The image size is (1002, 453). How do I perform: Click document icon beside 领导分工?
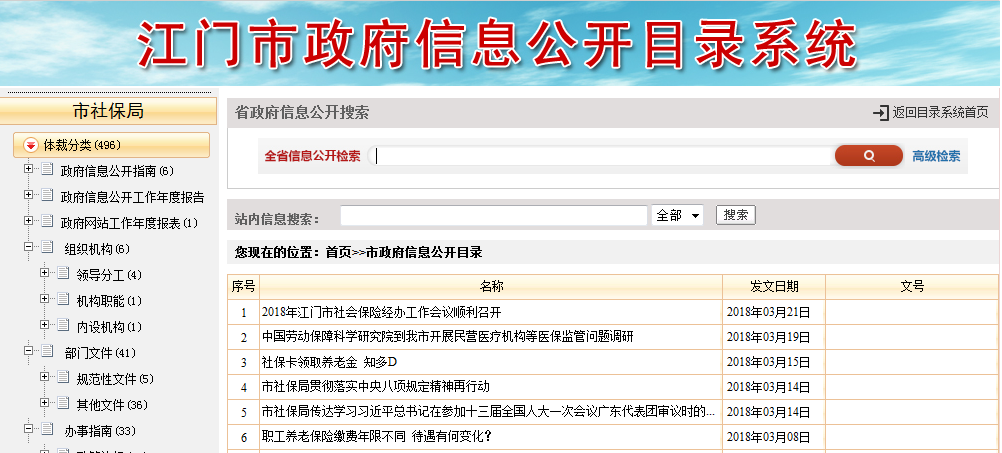(63, 274)
